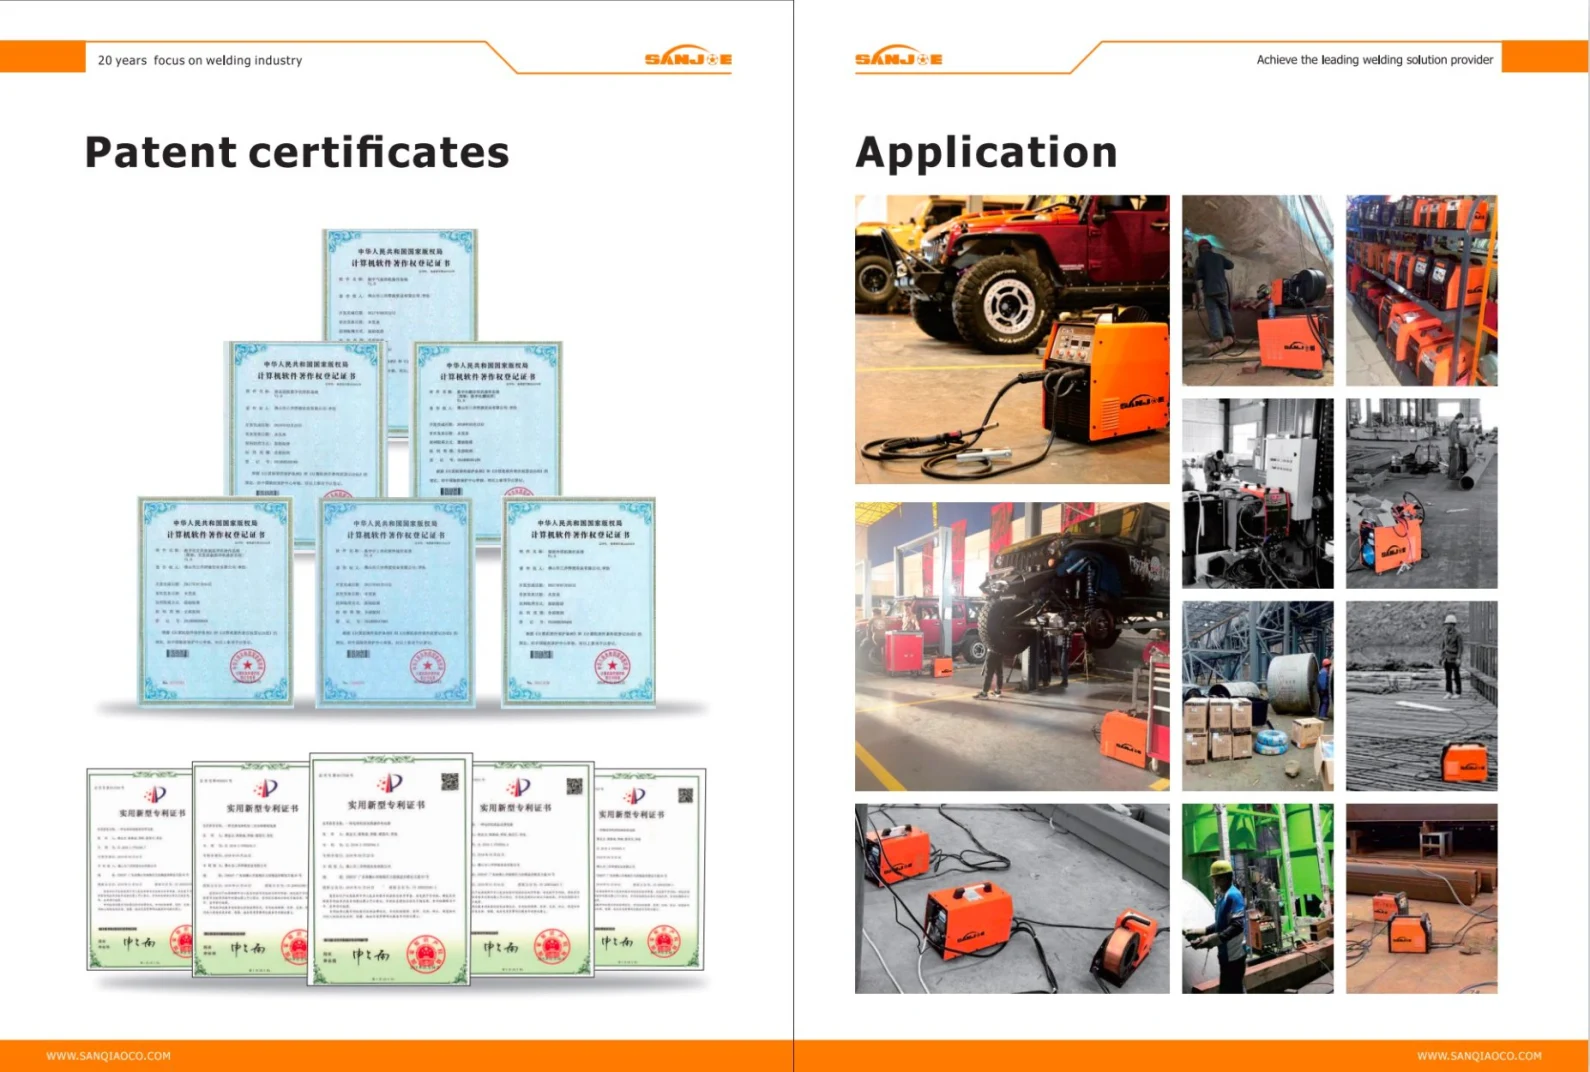The image size is (1590, 1072).
Task: Click the "Patent certificates" heading
Action: [x=297, y=153]
